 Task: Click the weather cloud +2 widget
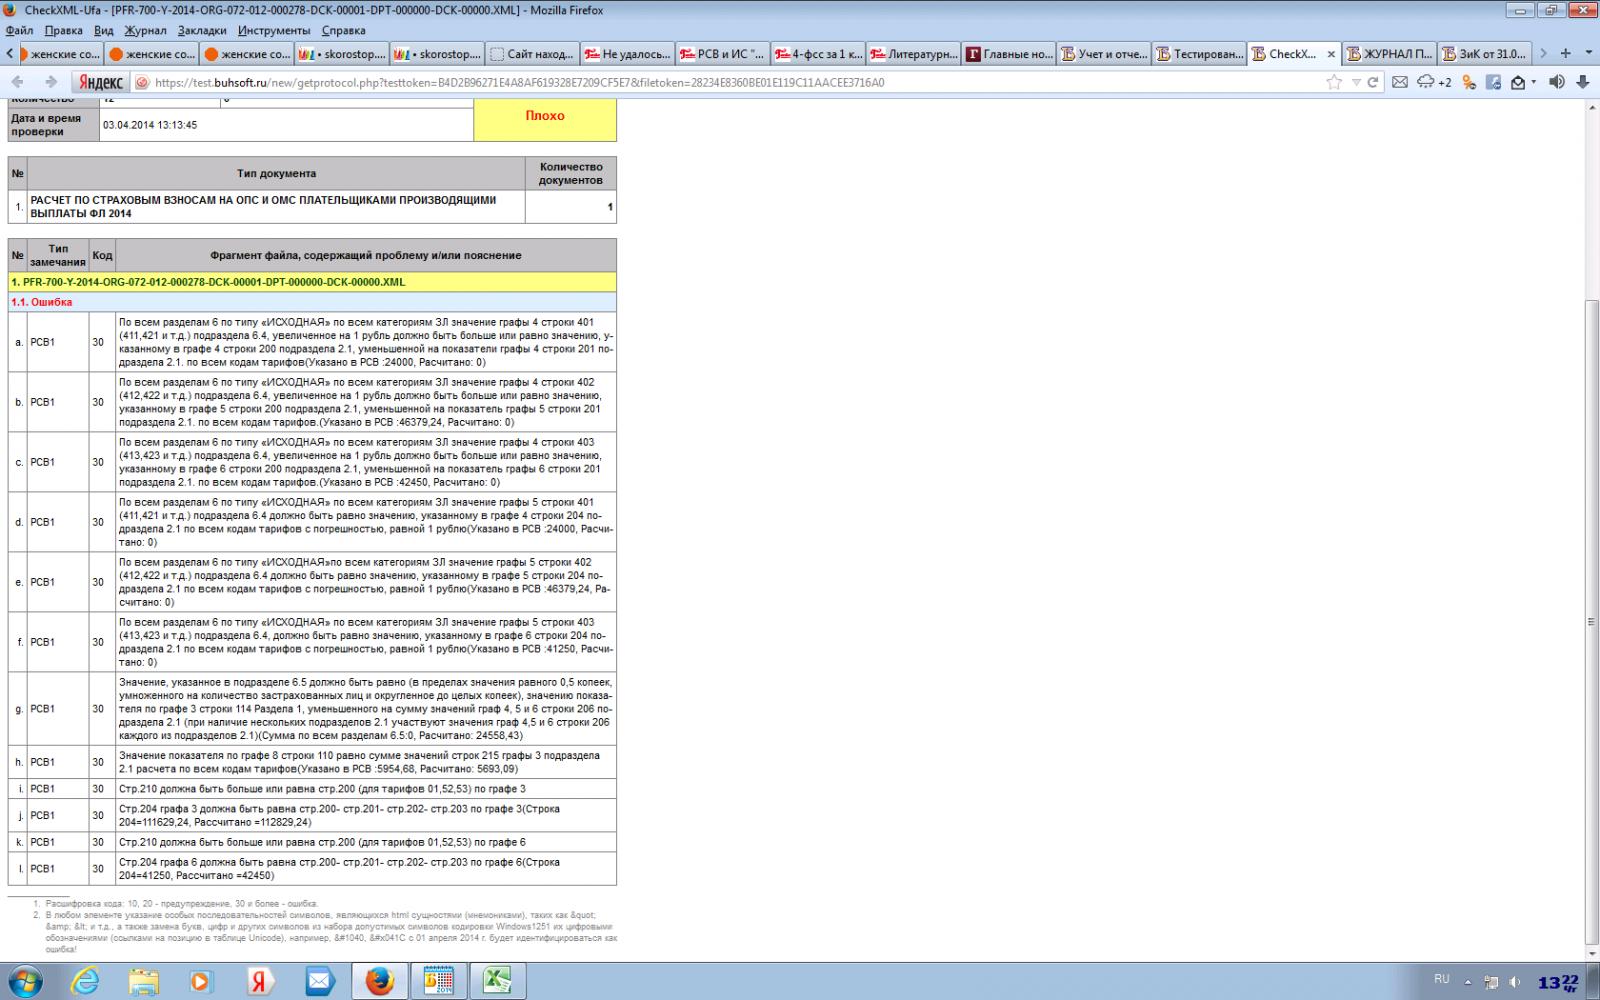point(1434,82)
